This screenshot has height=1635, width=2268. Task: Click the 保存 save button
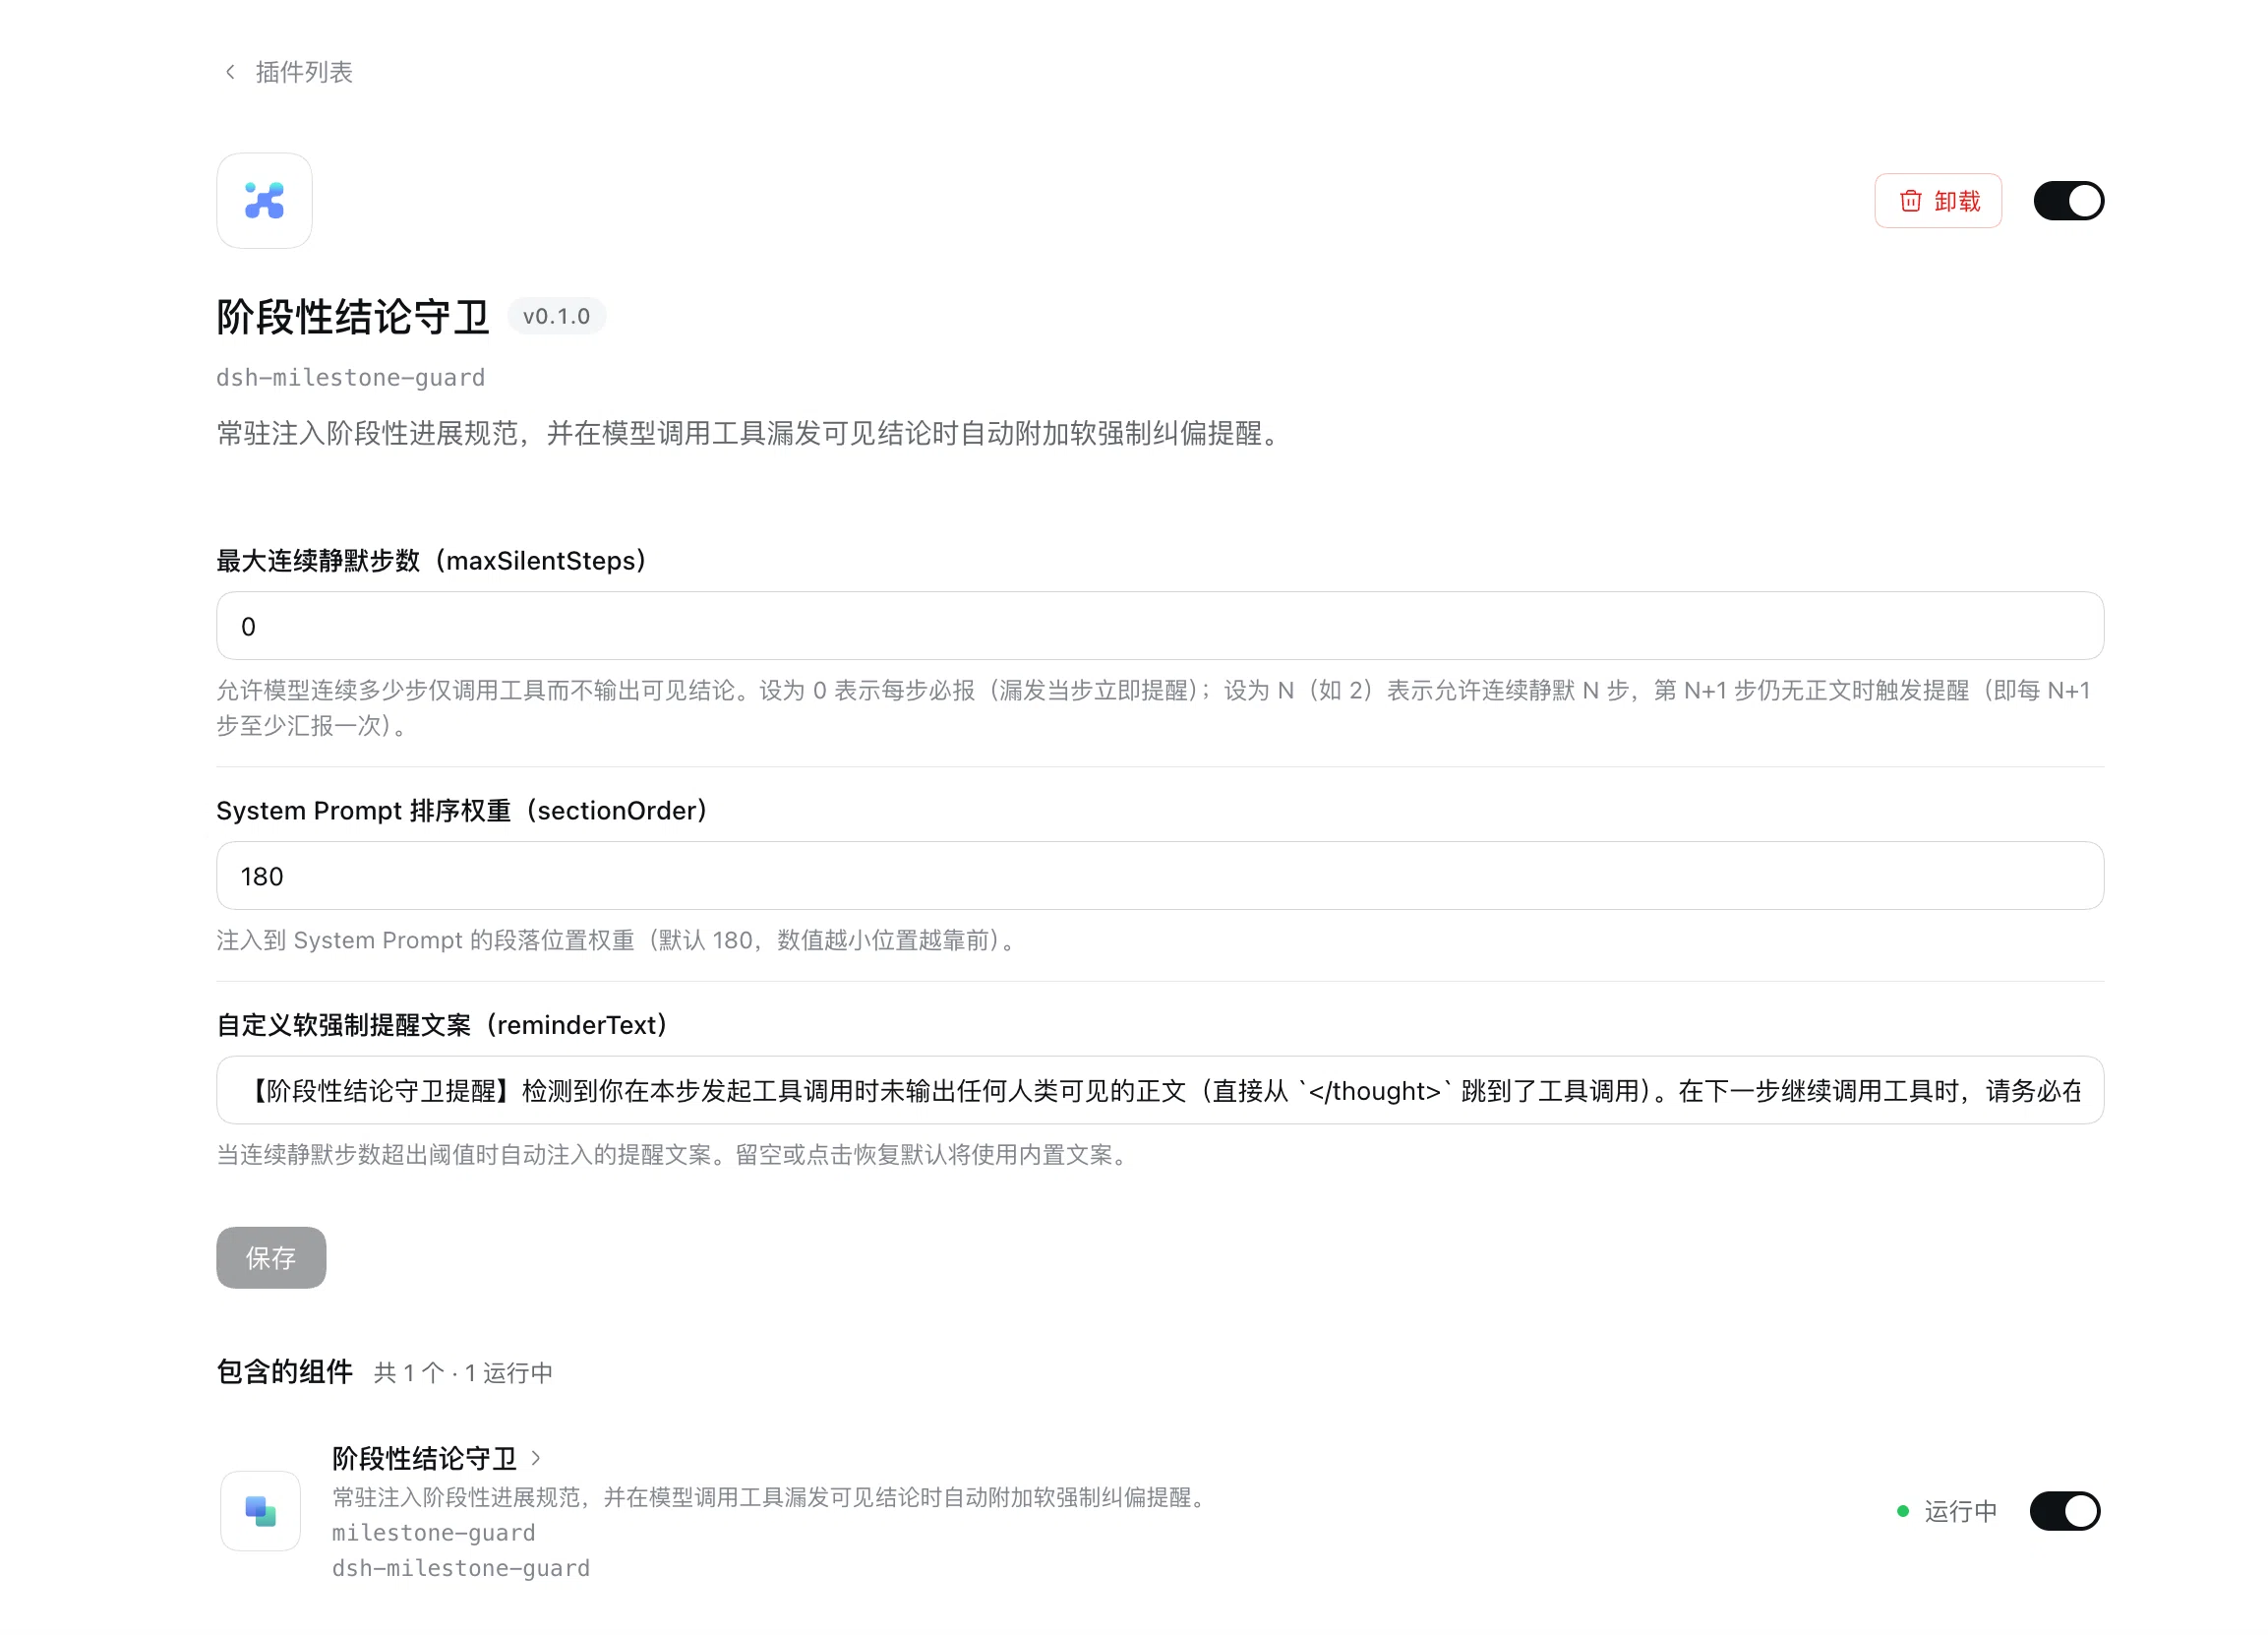pos(272,1259)
